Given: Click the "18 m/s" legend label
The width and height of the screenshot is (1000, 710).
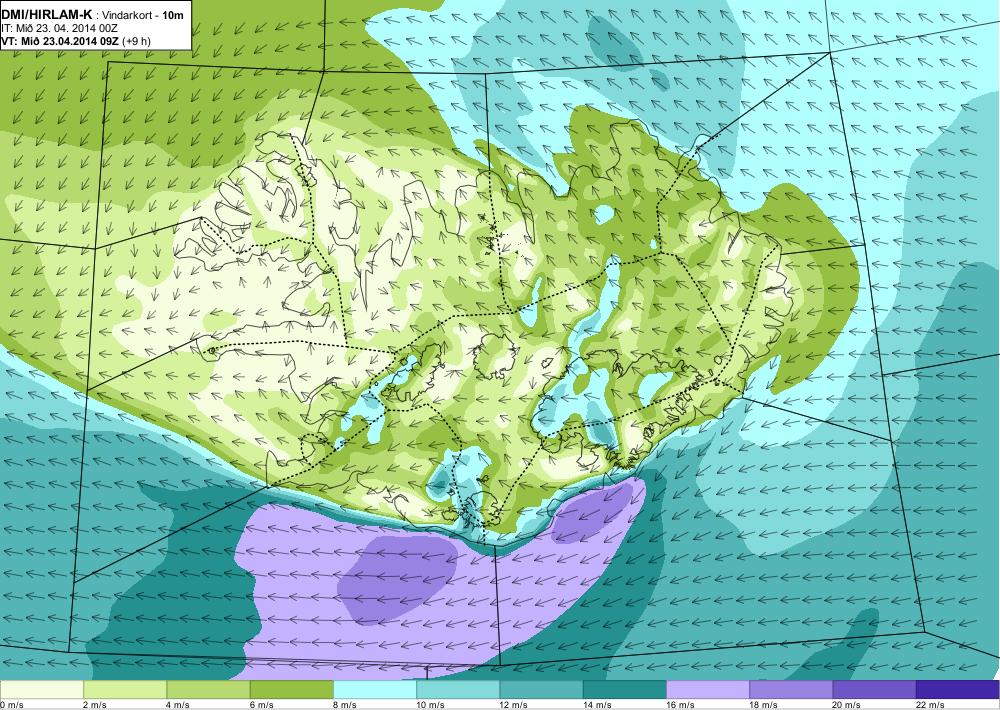Looking at the screenshot, I should [x=763, y=705].
